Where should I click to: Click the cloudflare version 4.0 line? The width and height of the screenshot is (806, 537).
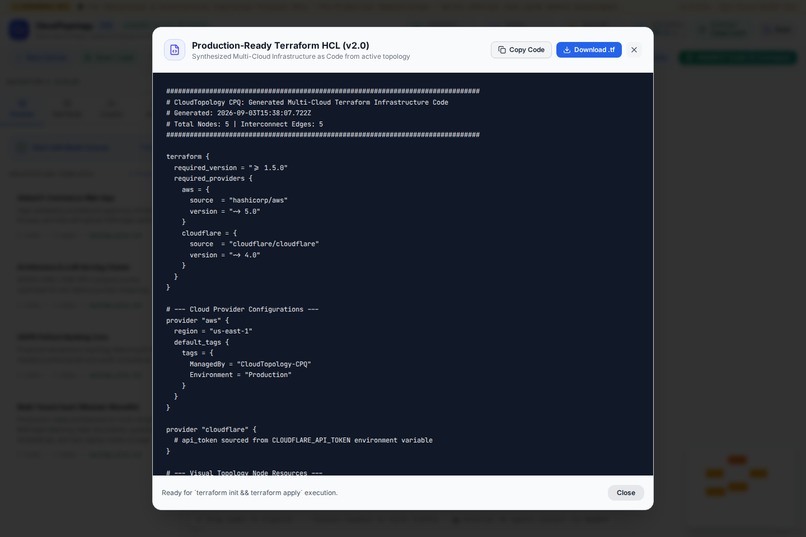225,255
